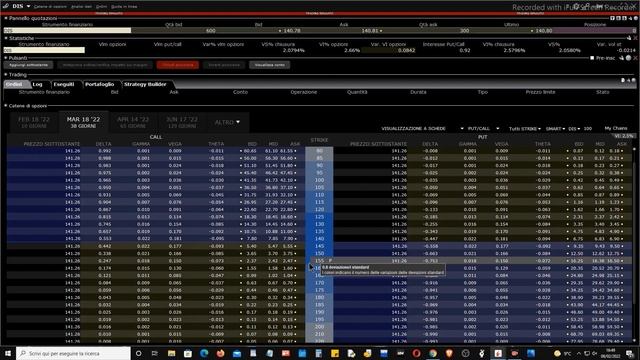Close the Statistiche panel with its X icon
Image resolution: width=640 pixels, height=360 pixels.
[x=635, y=38]
